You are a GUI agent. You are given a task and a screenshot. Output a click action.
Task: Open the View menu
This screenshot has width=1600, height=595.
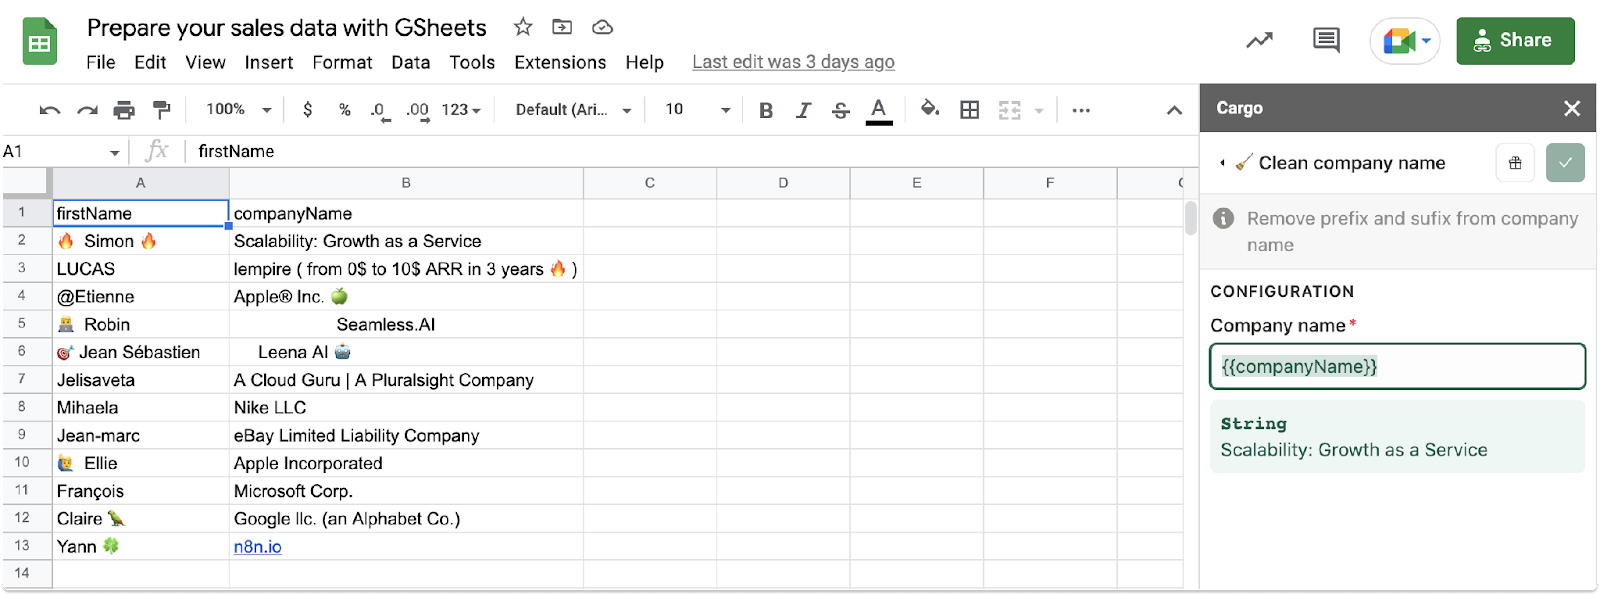click(205, 62)
